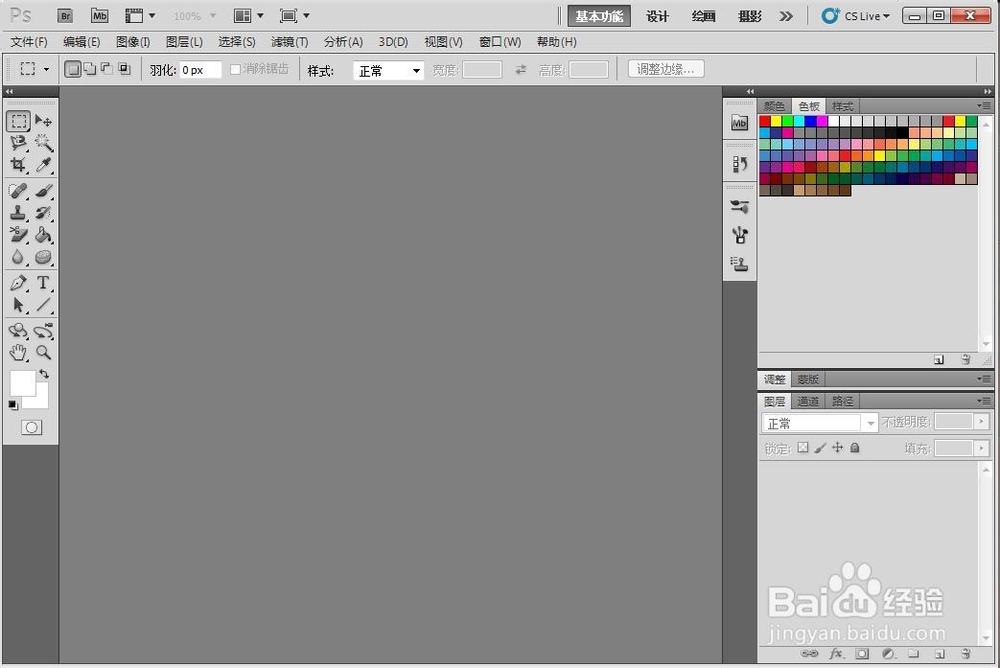Open the 文件(F) menu
The height and width of the screenshot is (668, 1000).
(29, 42)
